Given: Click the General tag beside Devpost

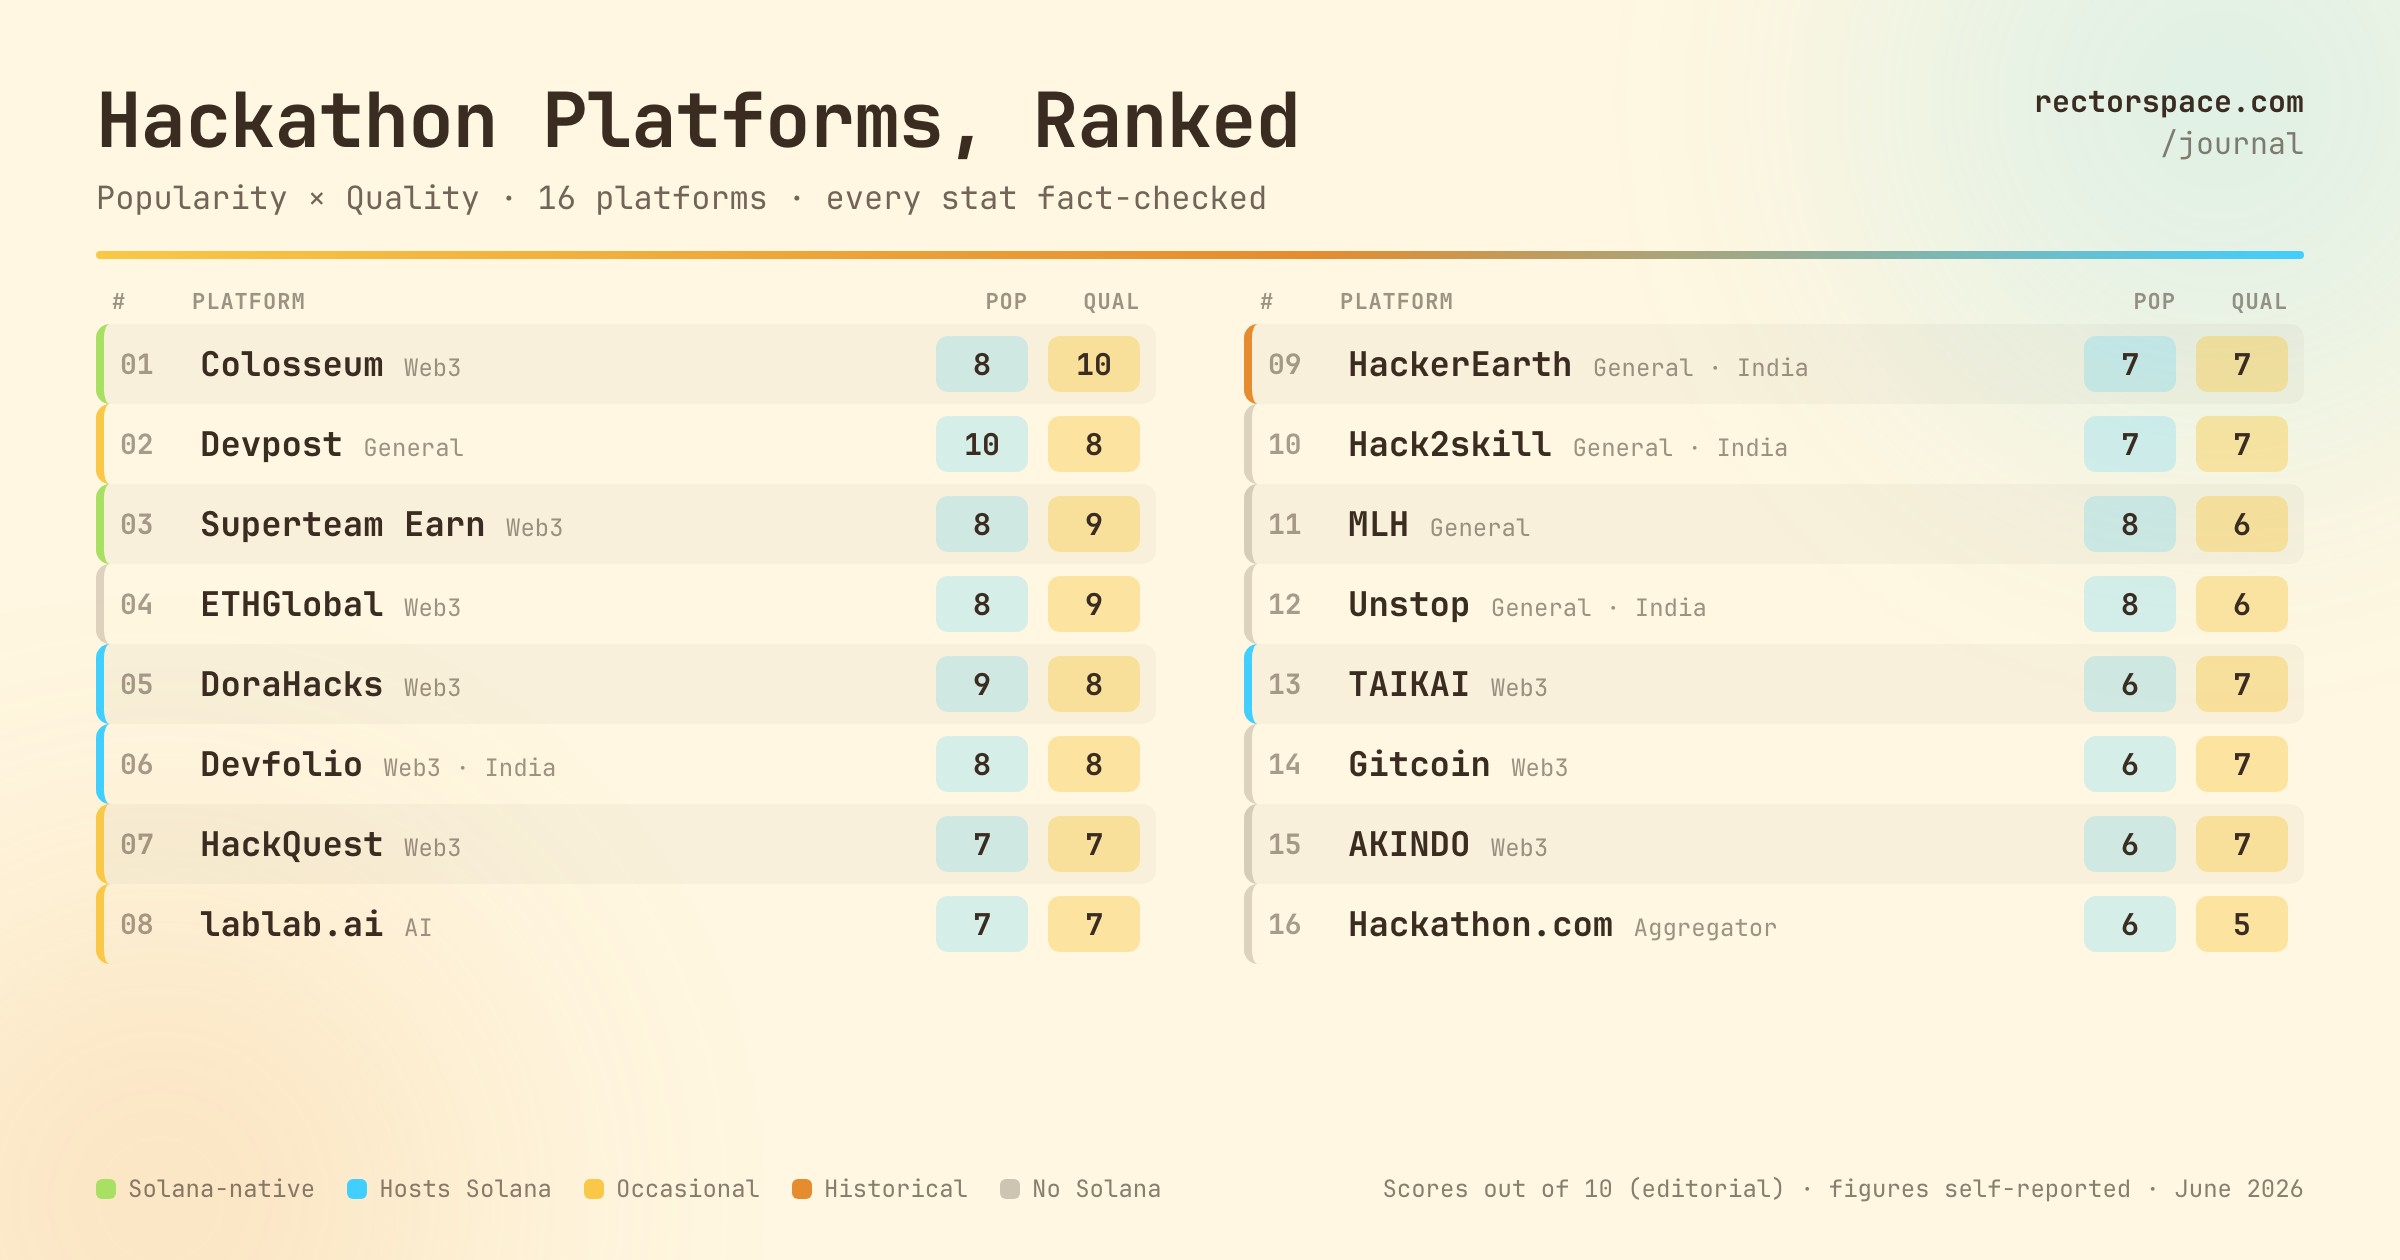Looking at the screenshot, I should point(413,448).
